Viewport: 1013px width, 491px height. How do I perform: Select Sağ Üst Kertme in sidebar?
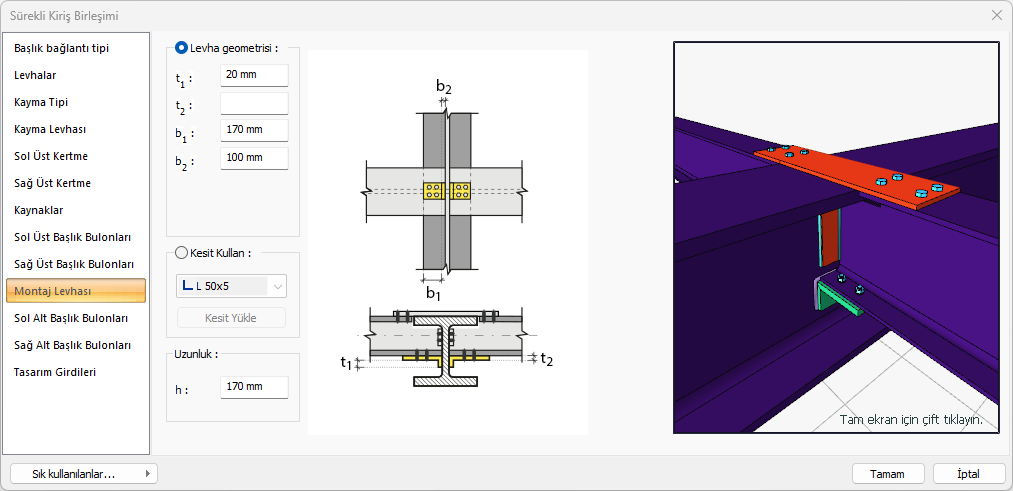coord(76,183)
